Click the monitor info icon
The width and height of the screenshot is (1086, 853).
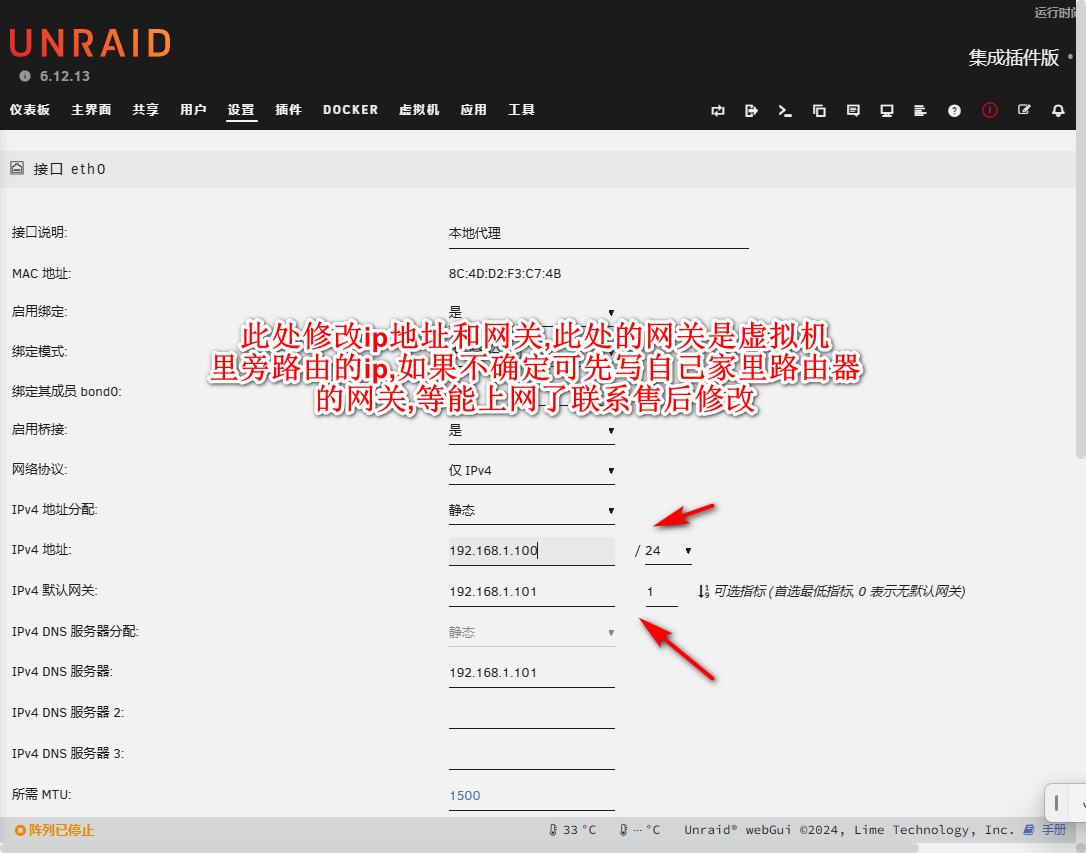(x=887, y=111)
